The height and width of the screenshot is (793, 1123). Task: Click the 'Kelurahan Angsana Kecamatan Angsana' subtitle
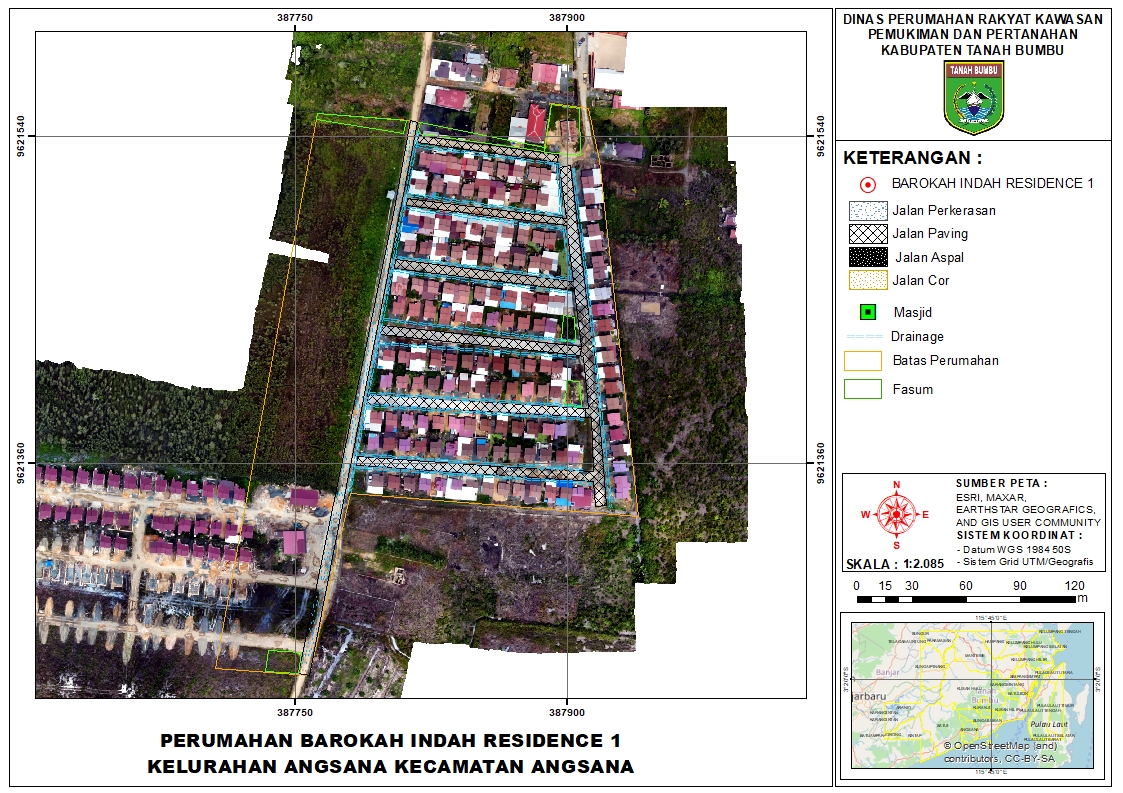click(x=390, y=767)
